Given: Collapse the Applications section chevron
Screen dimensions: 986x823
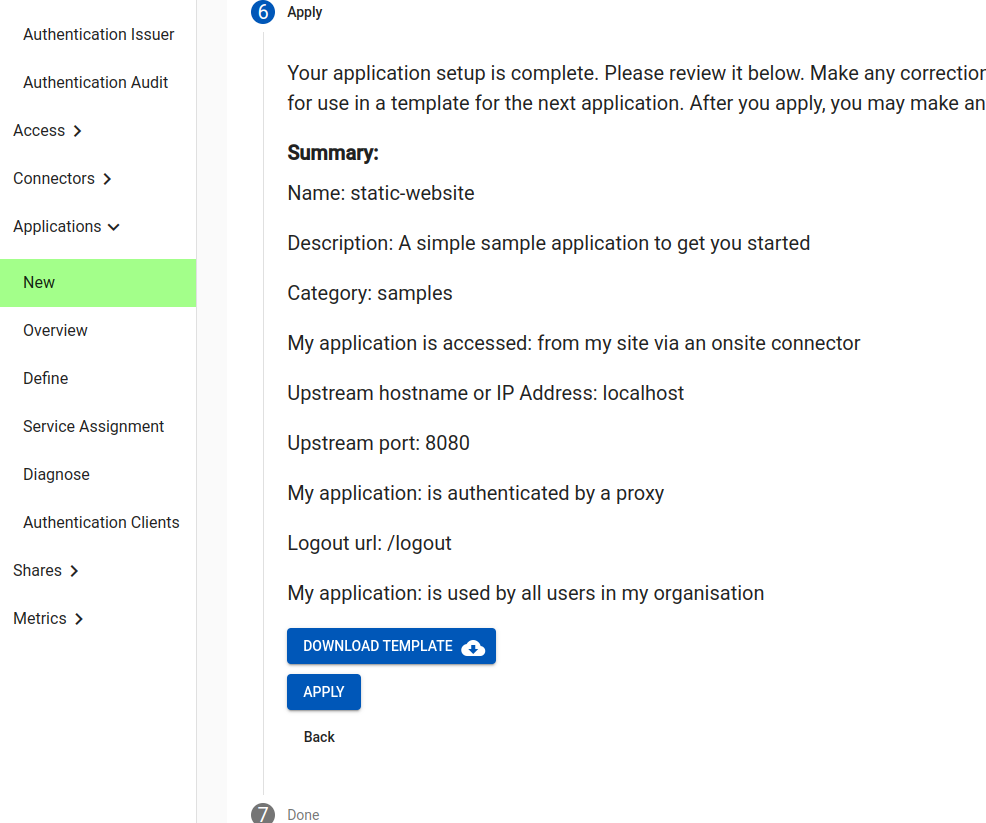Looking at the screenshot, I should pos(114,227).
